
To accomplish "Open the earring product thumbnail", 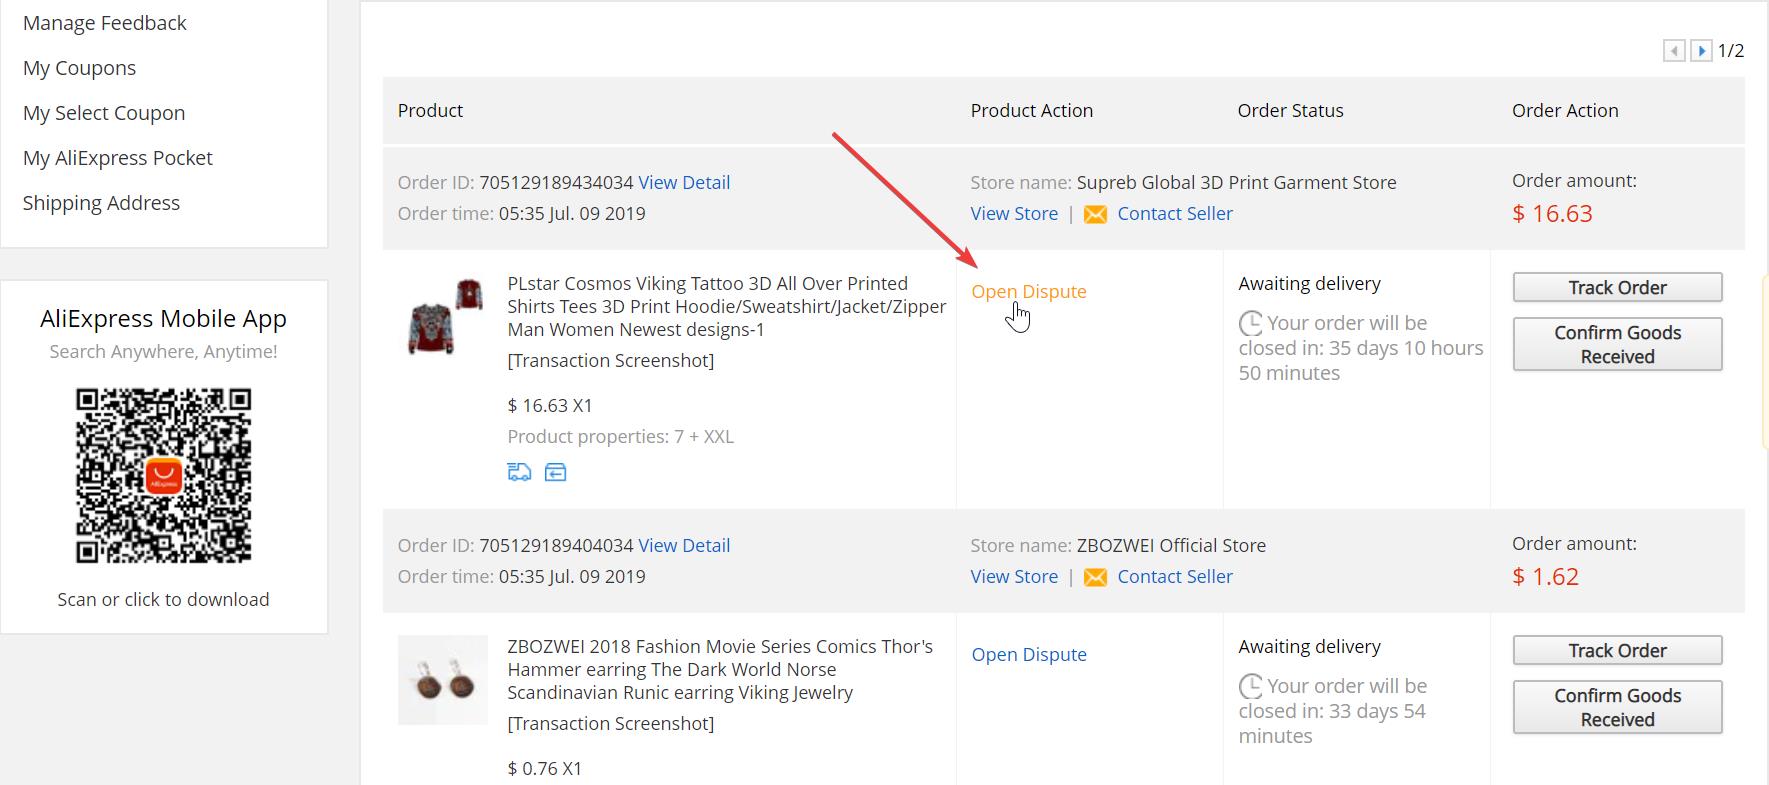I will click(443, 680).
